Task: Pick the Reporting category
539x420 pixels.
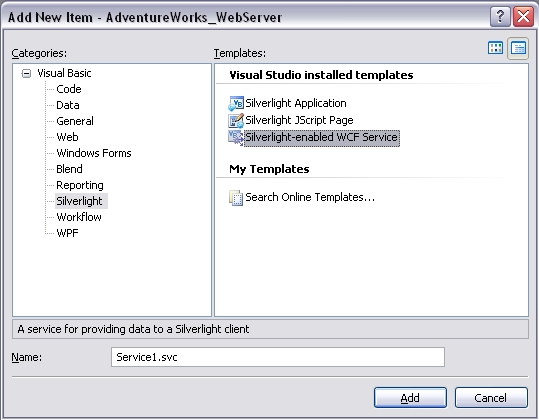Action: tap(80, 185)
